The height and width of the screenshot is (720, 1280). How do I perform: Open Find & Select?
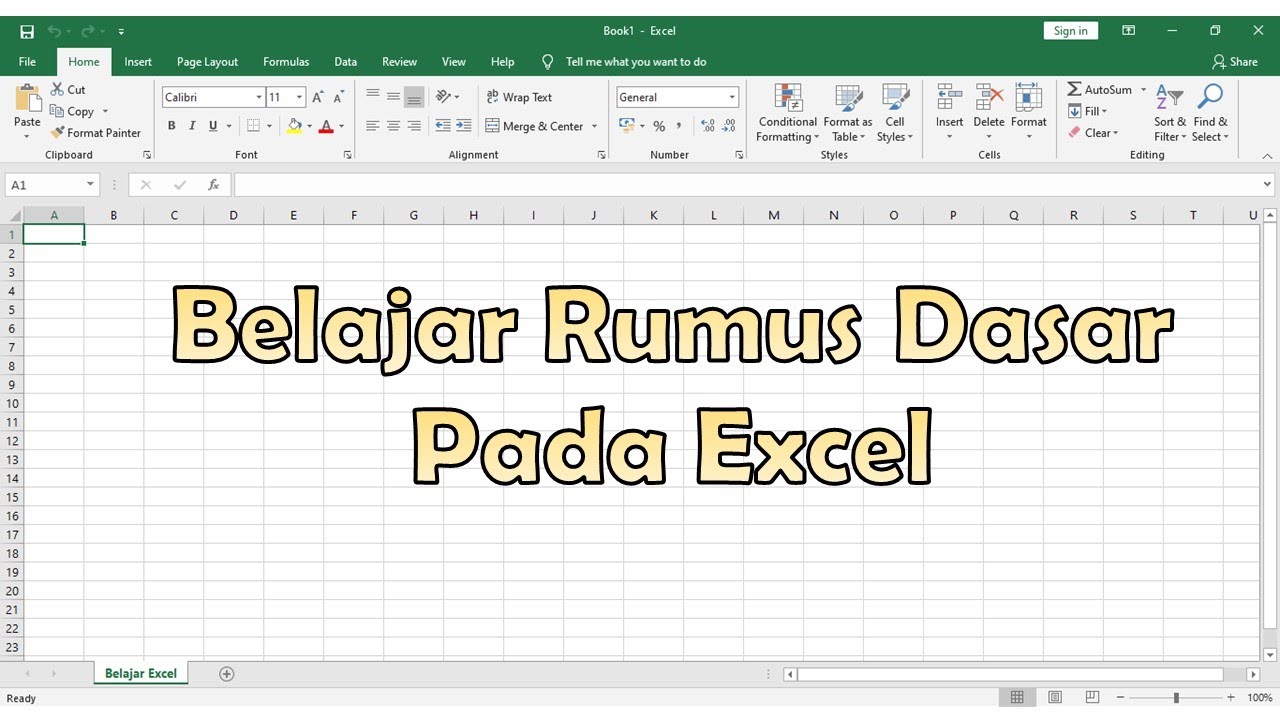1210,112
